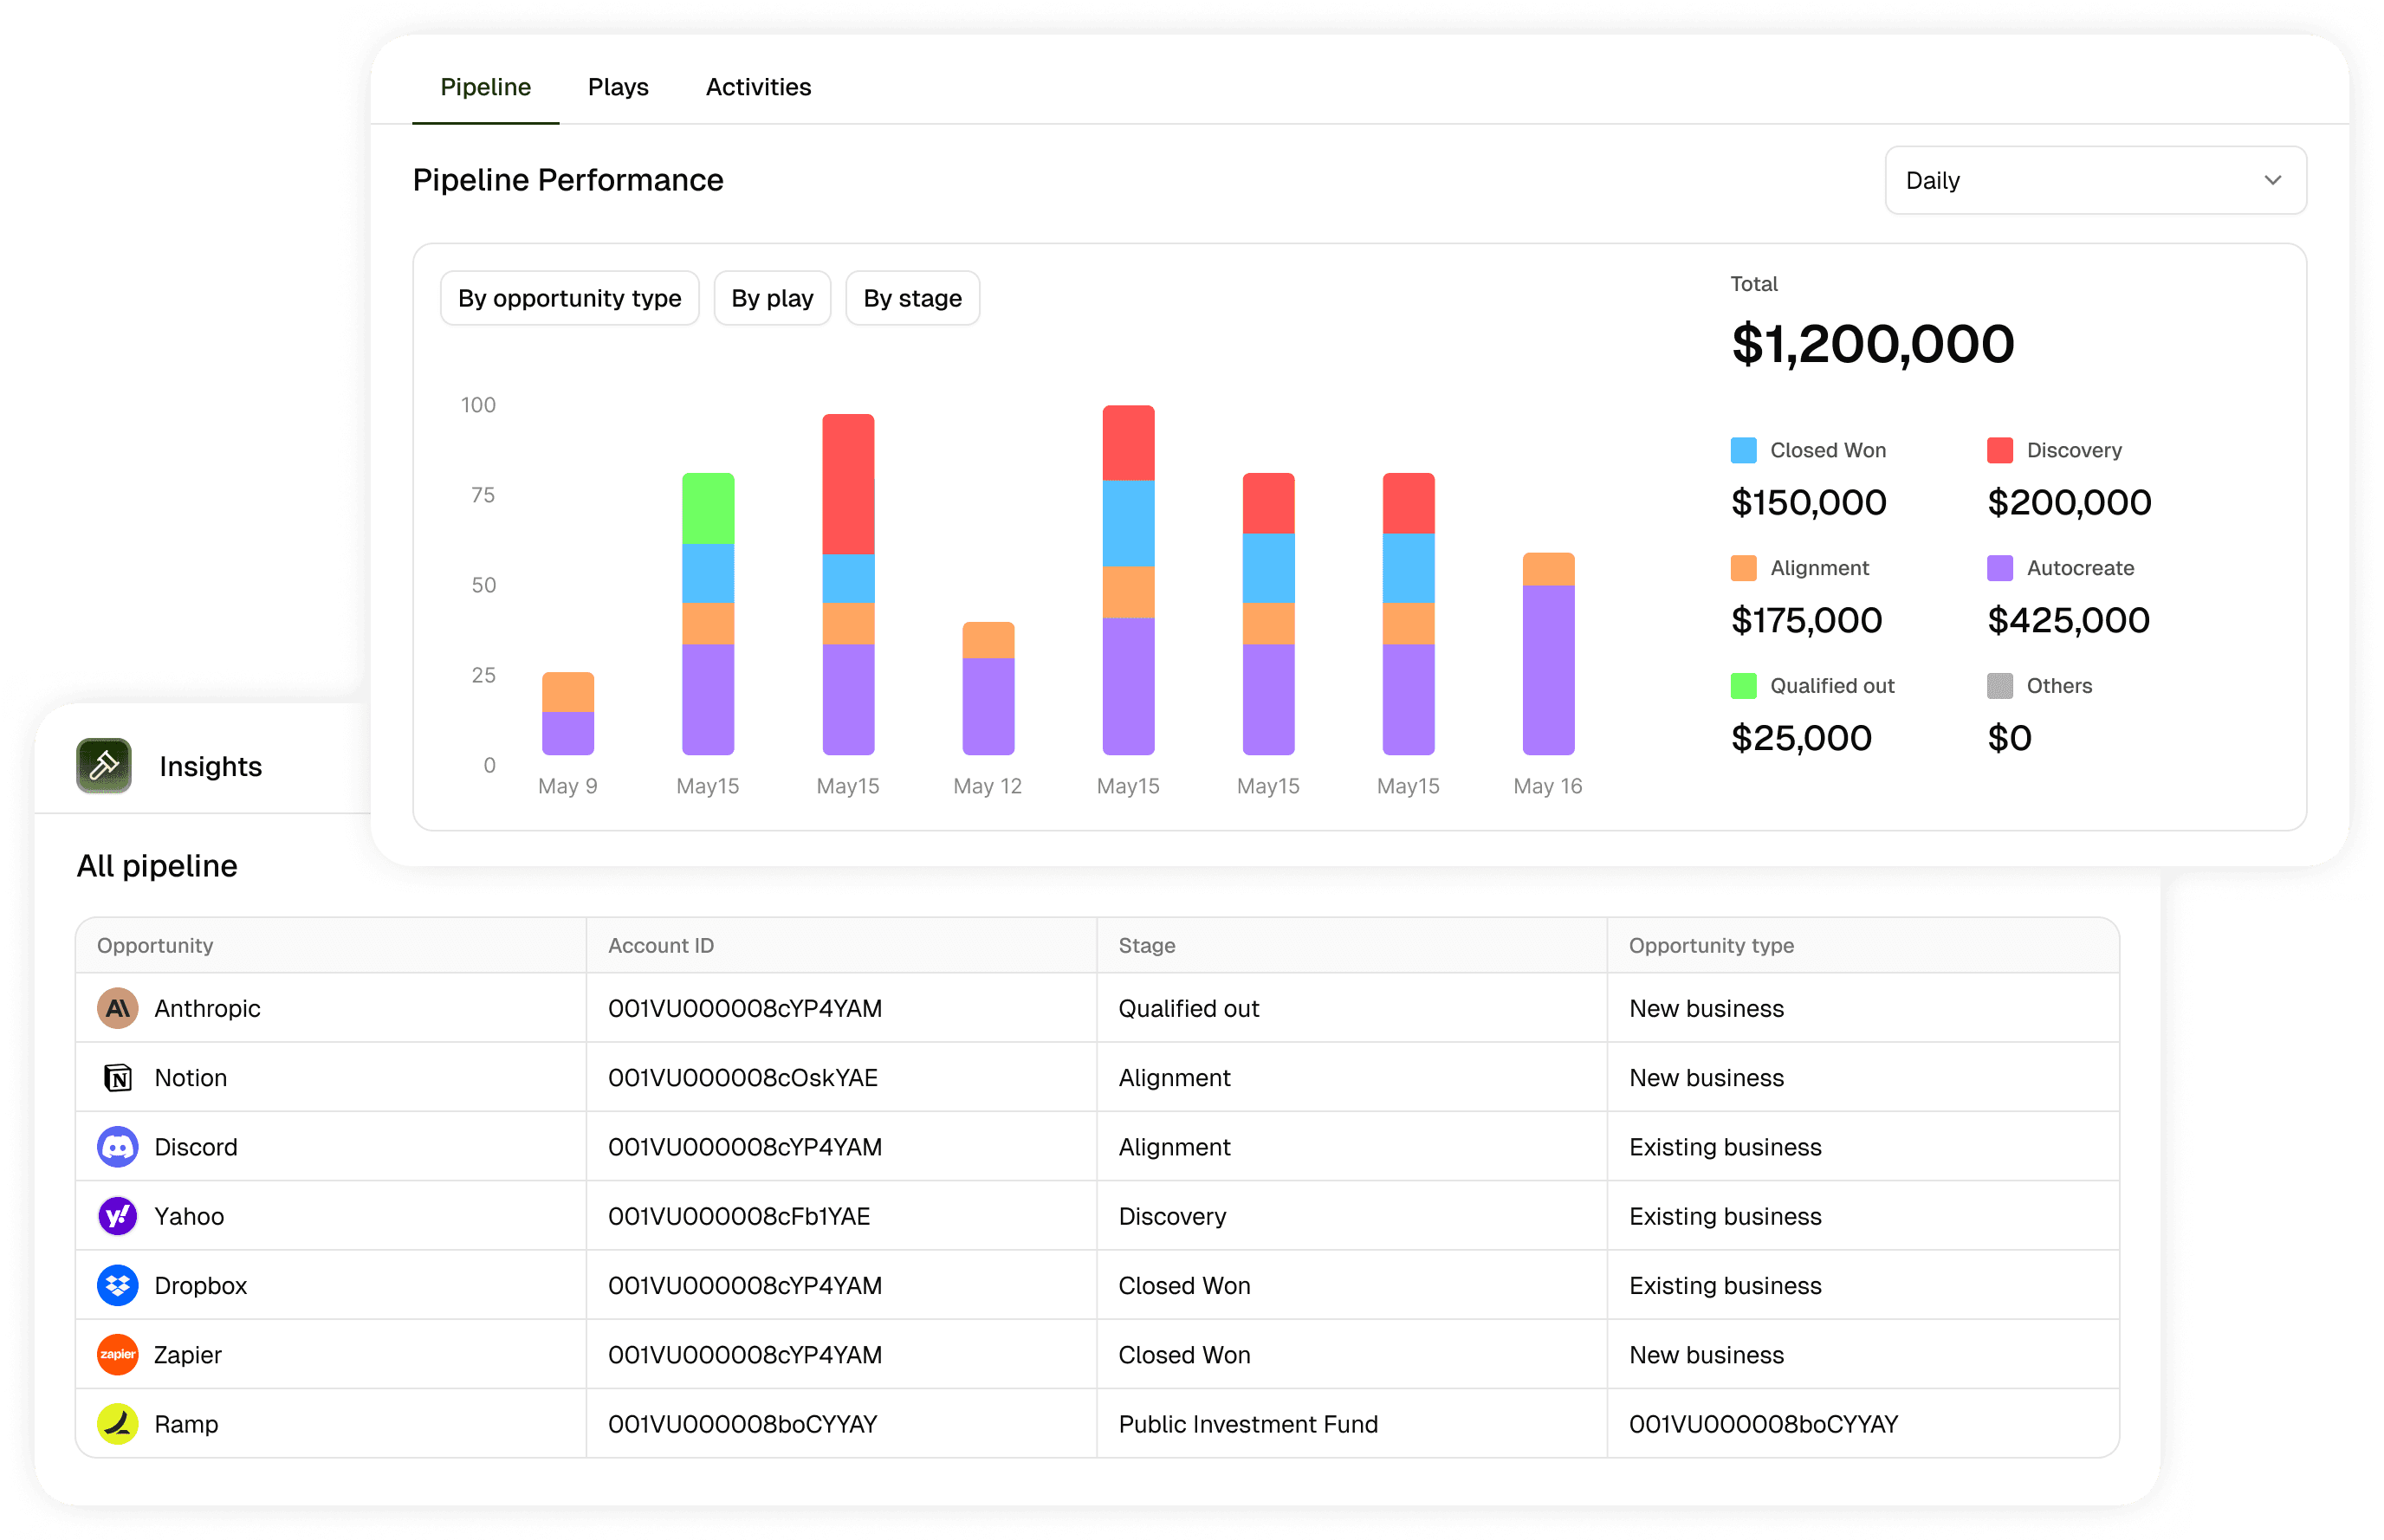Click the Qualified out green legend swatch
This screenshot has width=2384, height=1540.
pyautogui.click(x=1743, y=686)
